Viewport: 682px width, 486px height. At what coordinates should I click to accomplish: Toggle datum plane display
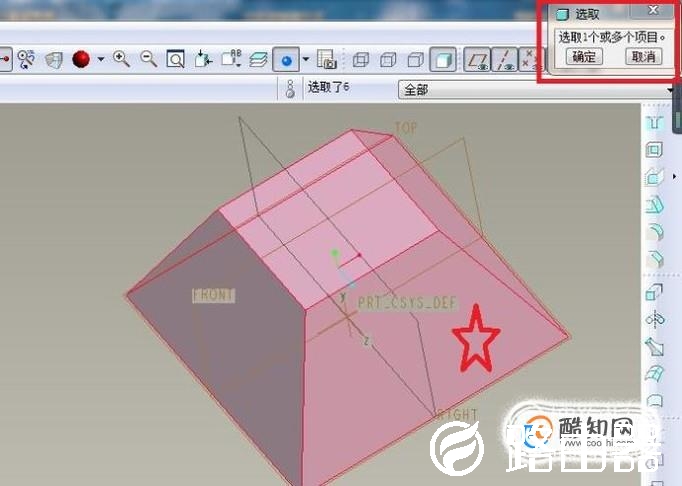coord(479,60)
